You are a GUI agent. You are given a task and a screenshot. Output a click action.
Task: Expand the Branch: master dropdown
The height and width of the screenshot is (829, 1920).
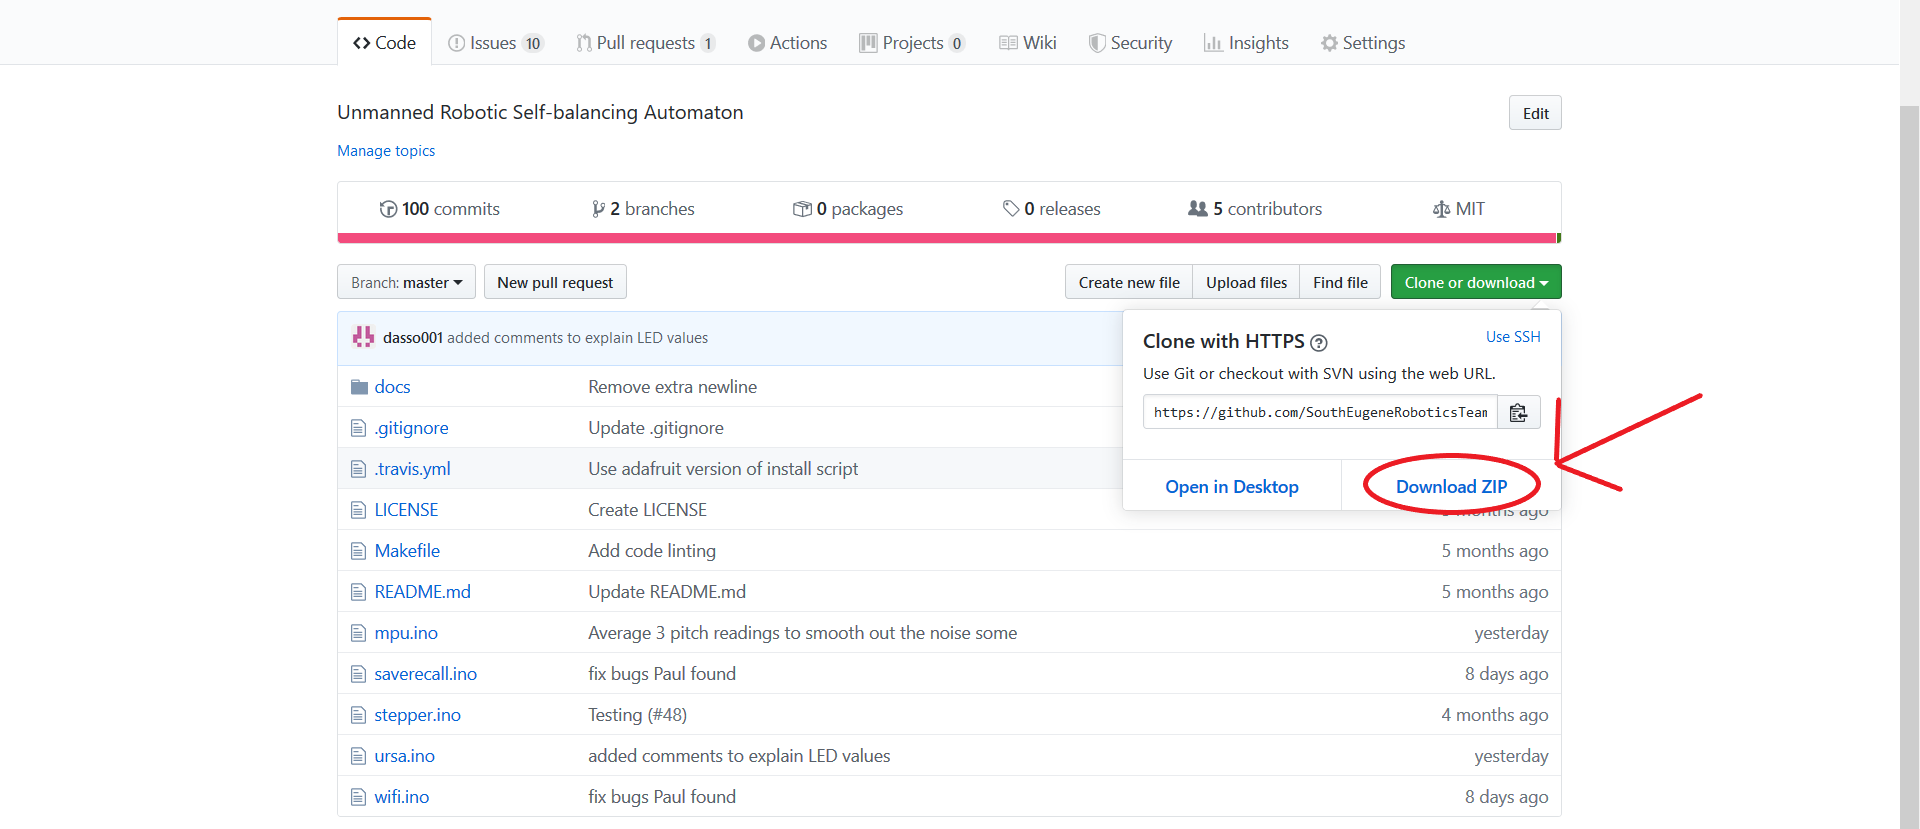point(406,282)
